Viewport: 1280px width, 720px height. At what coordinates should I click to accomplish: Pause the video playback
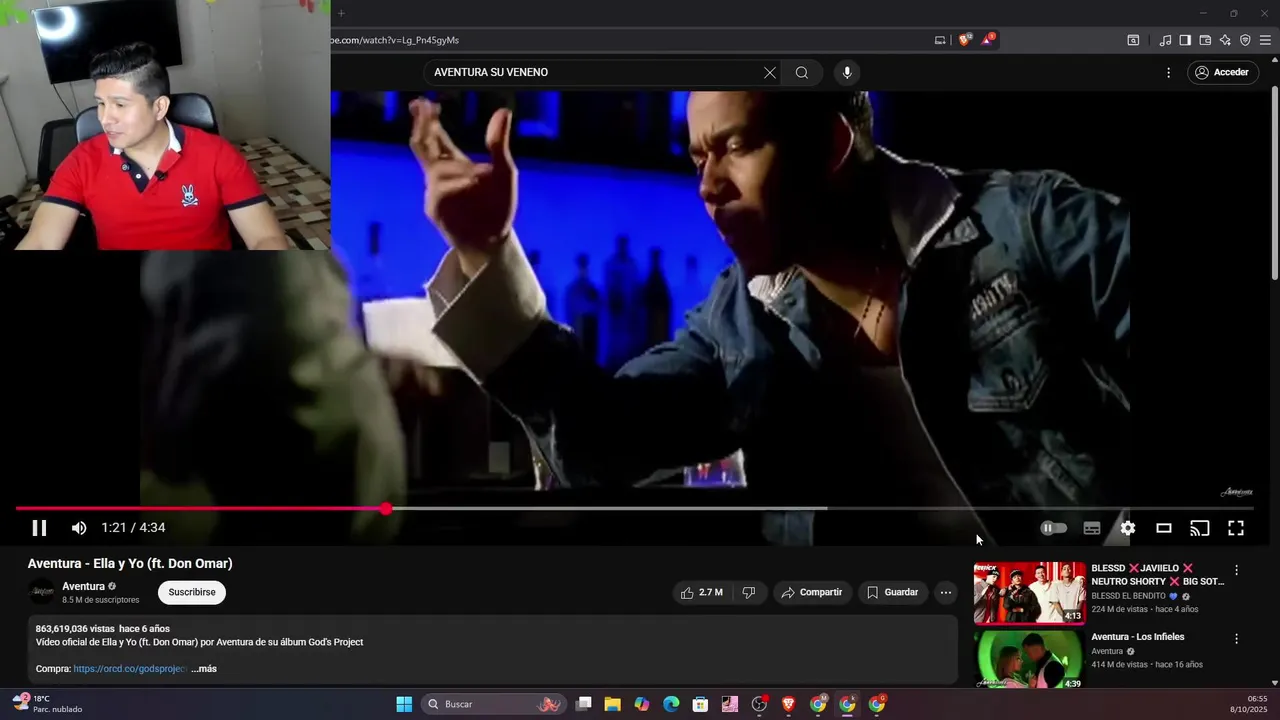[39, 528]
